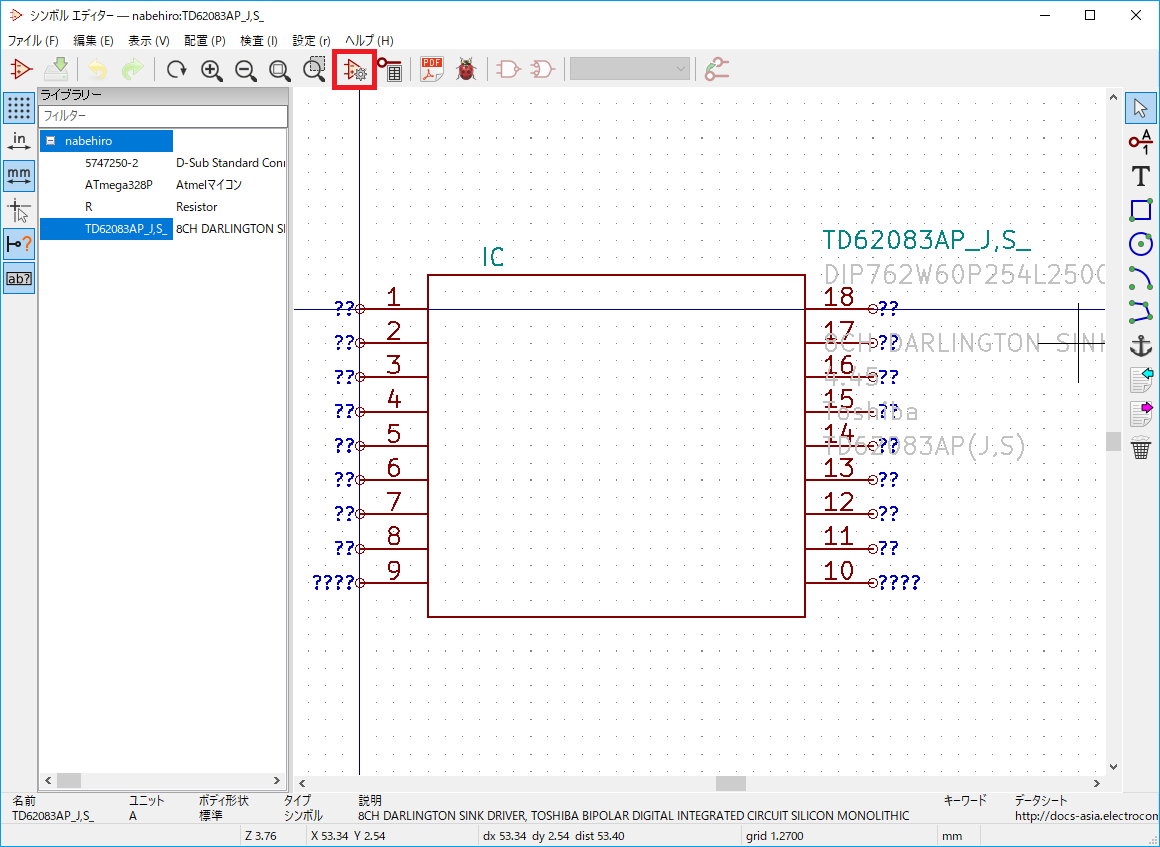1160x847 pixels.
Task: Click the redo arrow icon
Action: pos(132,70)
